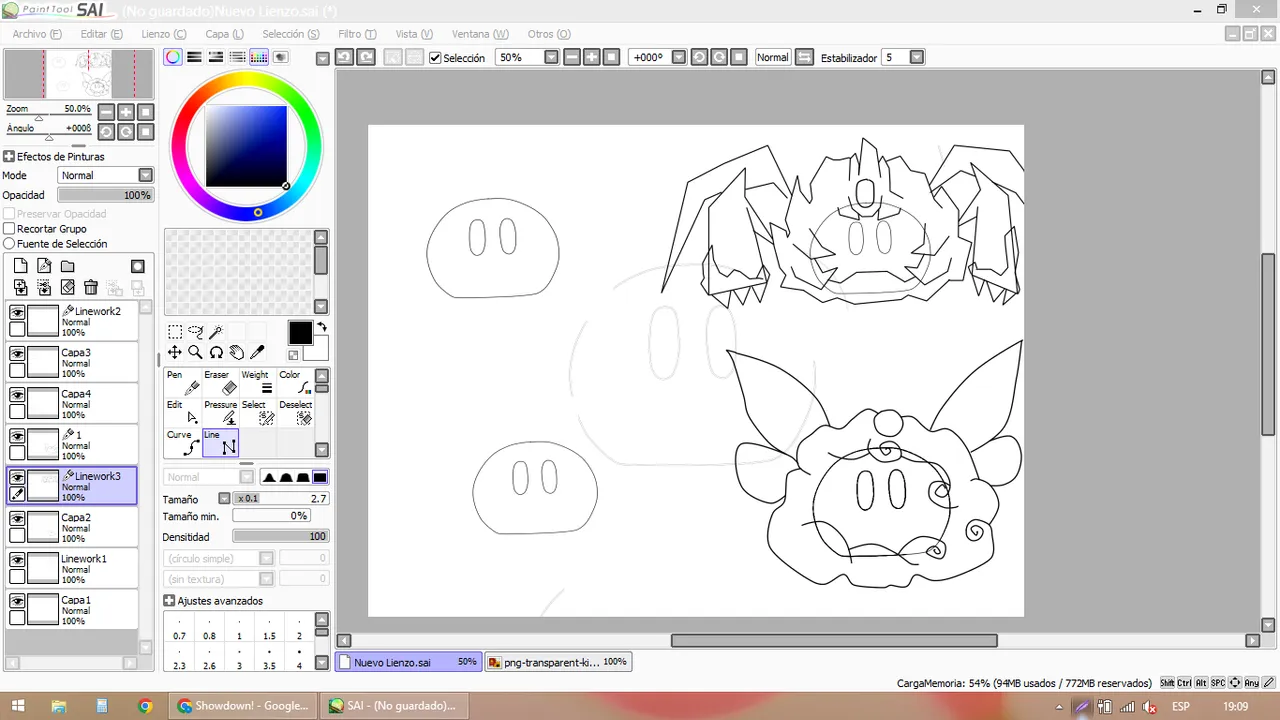Adjust the Densitidad slider bar
Viewport: 1280px width, 720px height.
tap(280, 537)
